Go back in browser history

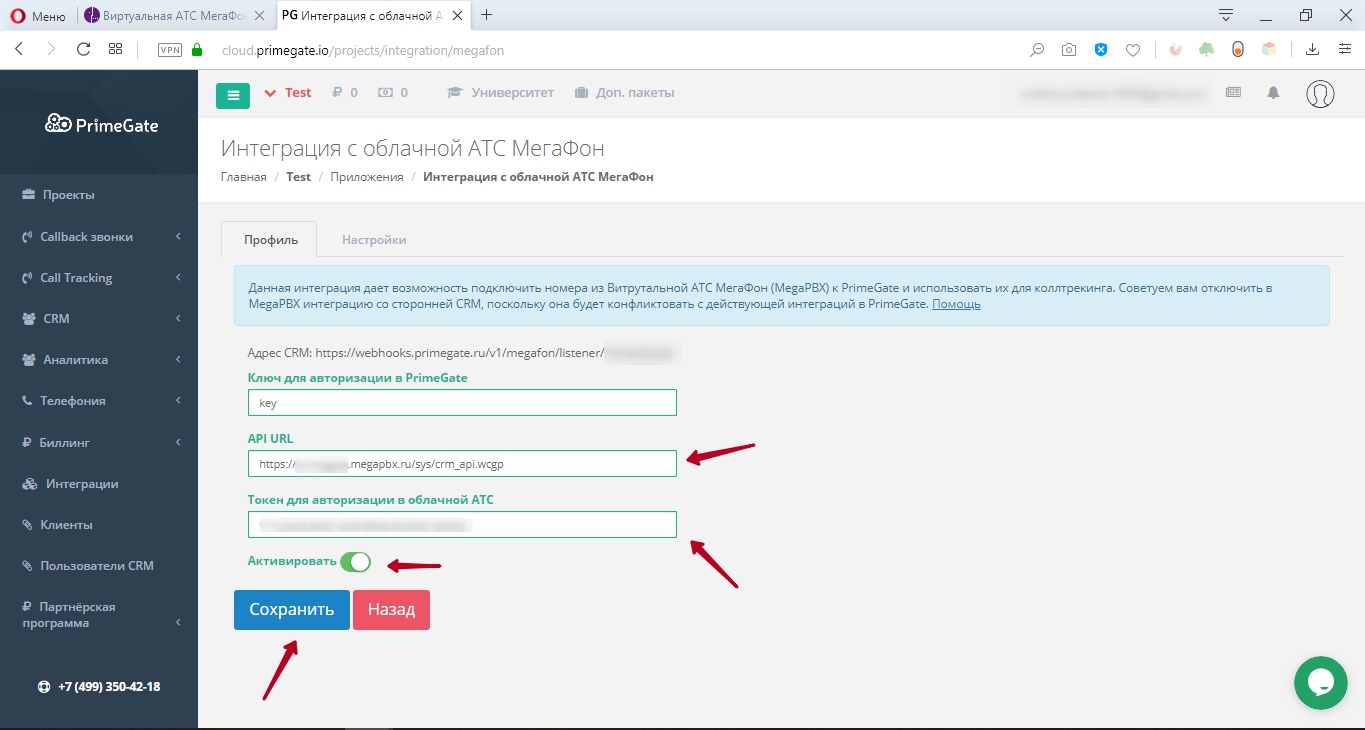click(20, 49)
